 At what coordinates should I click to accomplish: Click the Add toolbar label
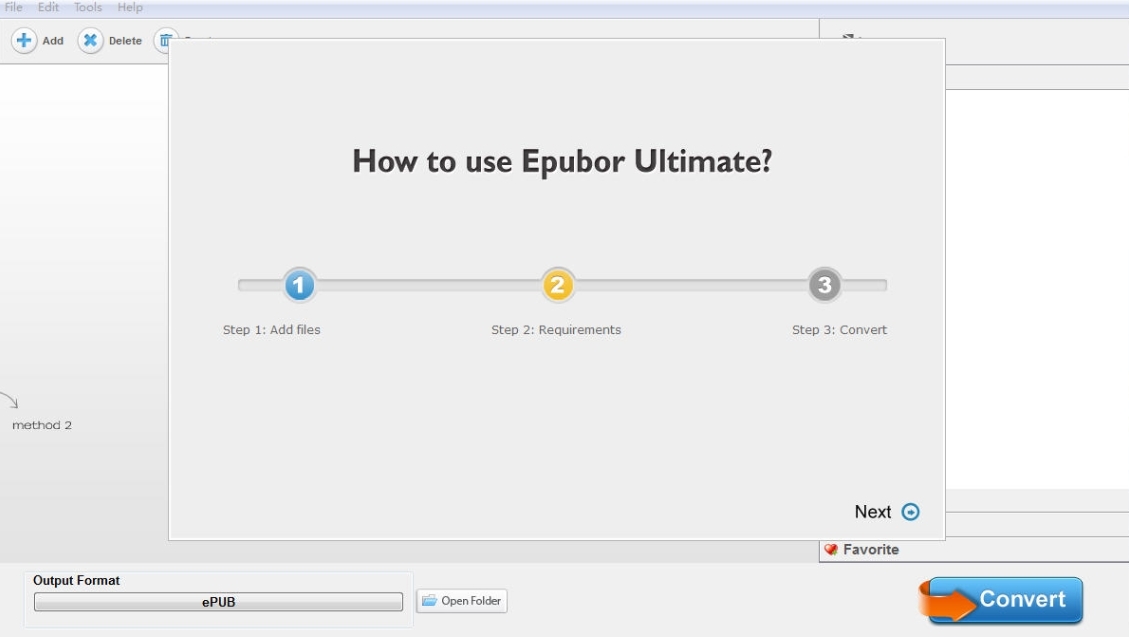pos(53,41)
